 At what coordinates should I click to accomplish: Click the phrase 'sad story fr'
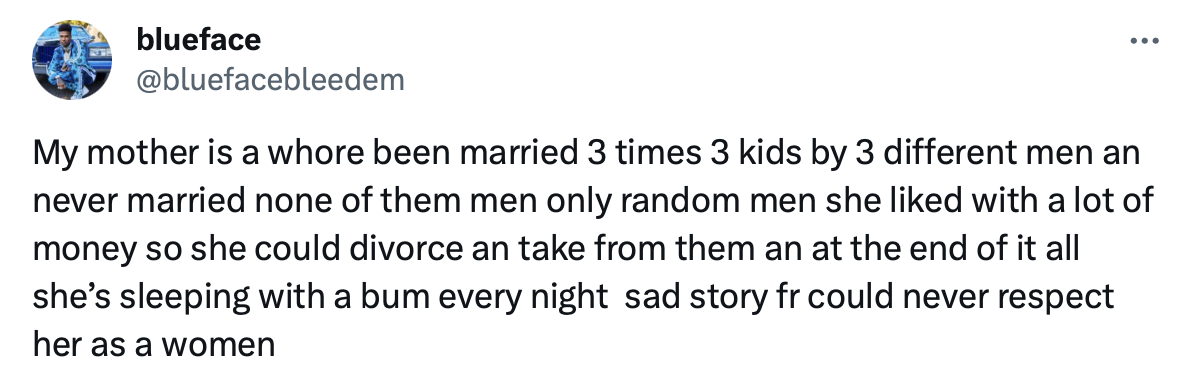tap(711, 297)
